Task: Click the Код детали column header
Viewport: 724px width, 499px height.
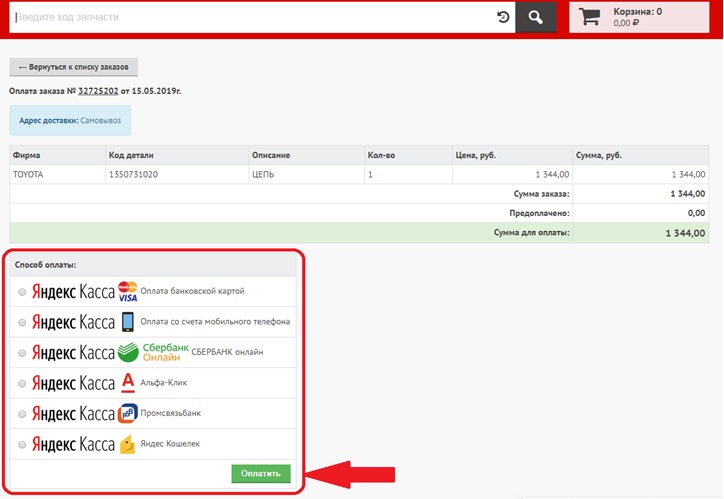Action: point(177,156)
